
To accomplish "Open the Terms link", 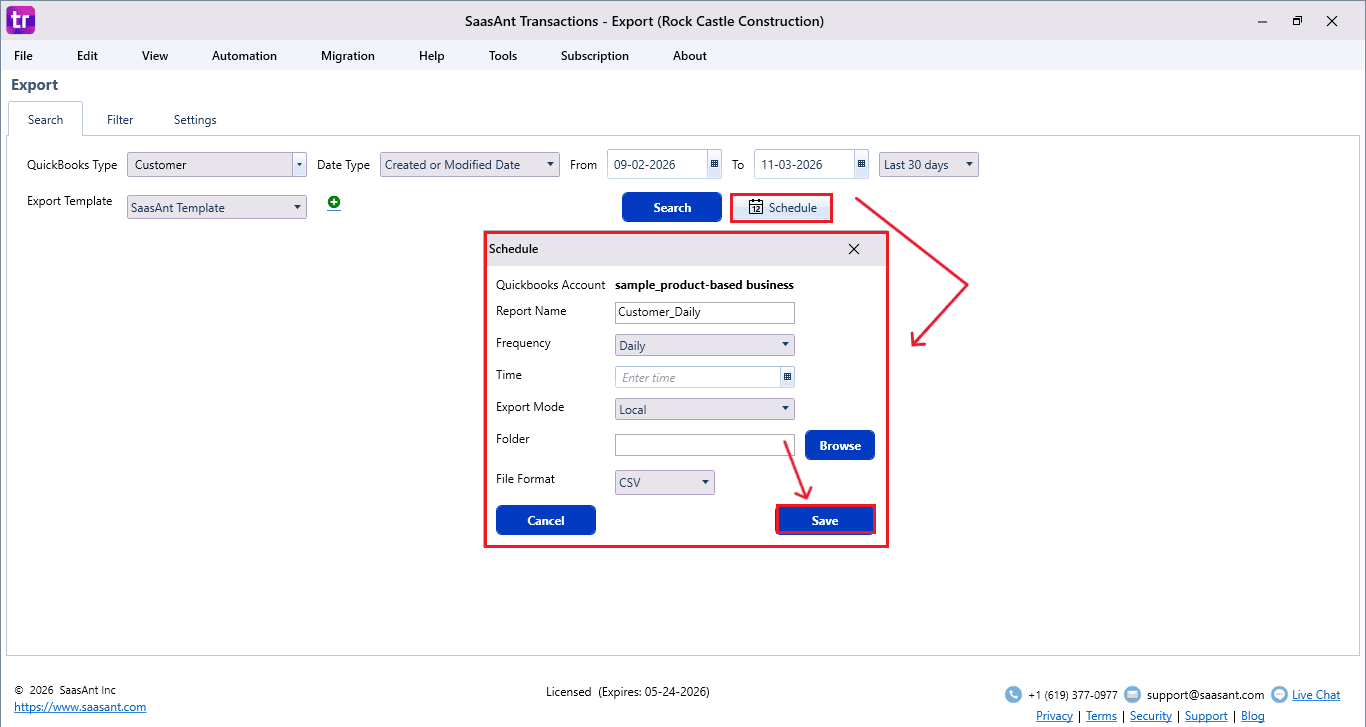I will (x=1101, y=716).
